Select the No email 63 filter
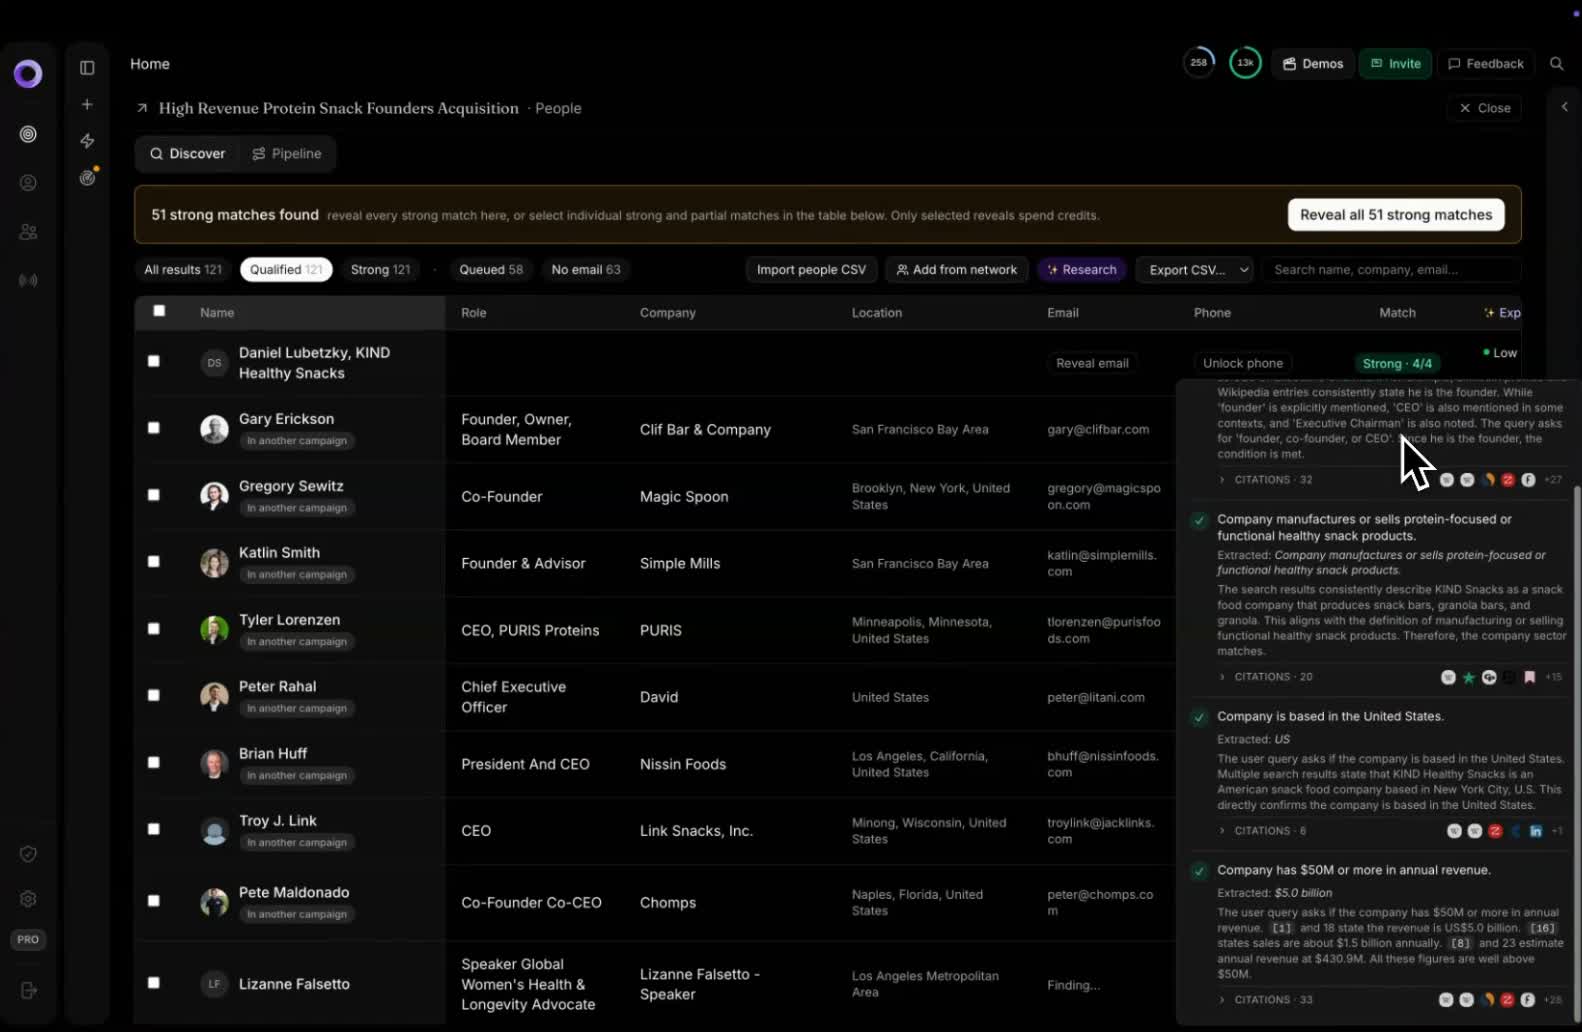1582x1032 pixels. (586, 270)
